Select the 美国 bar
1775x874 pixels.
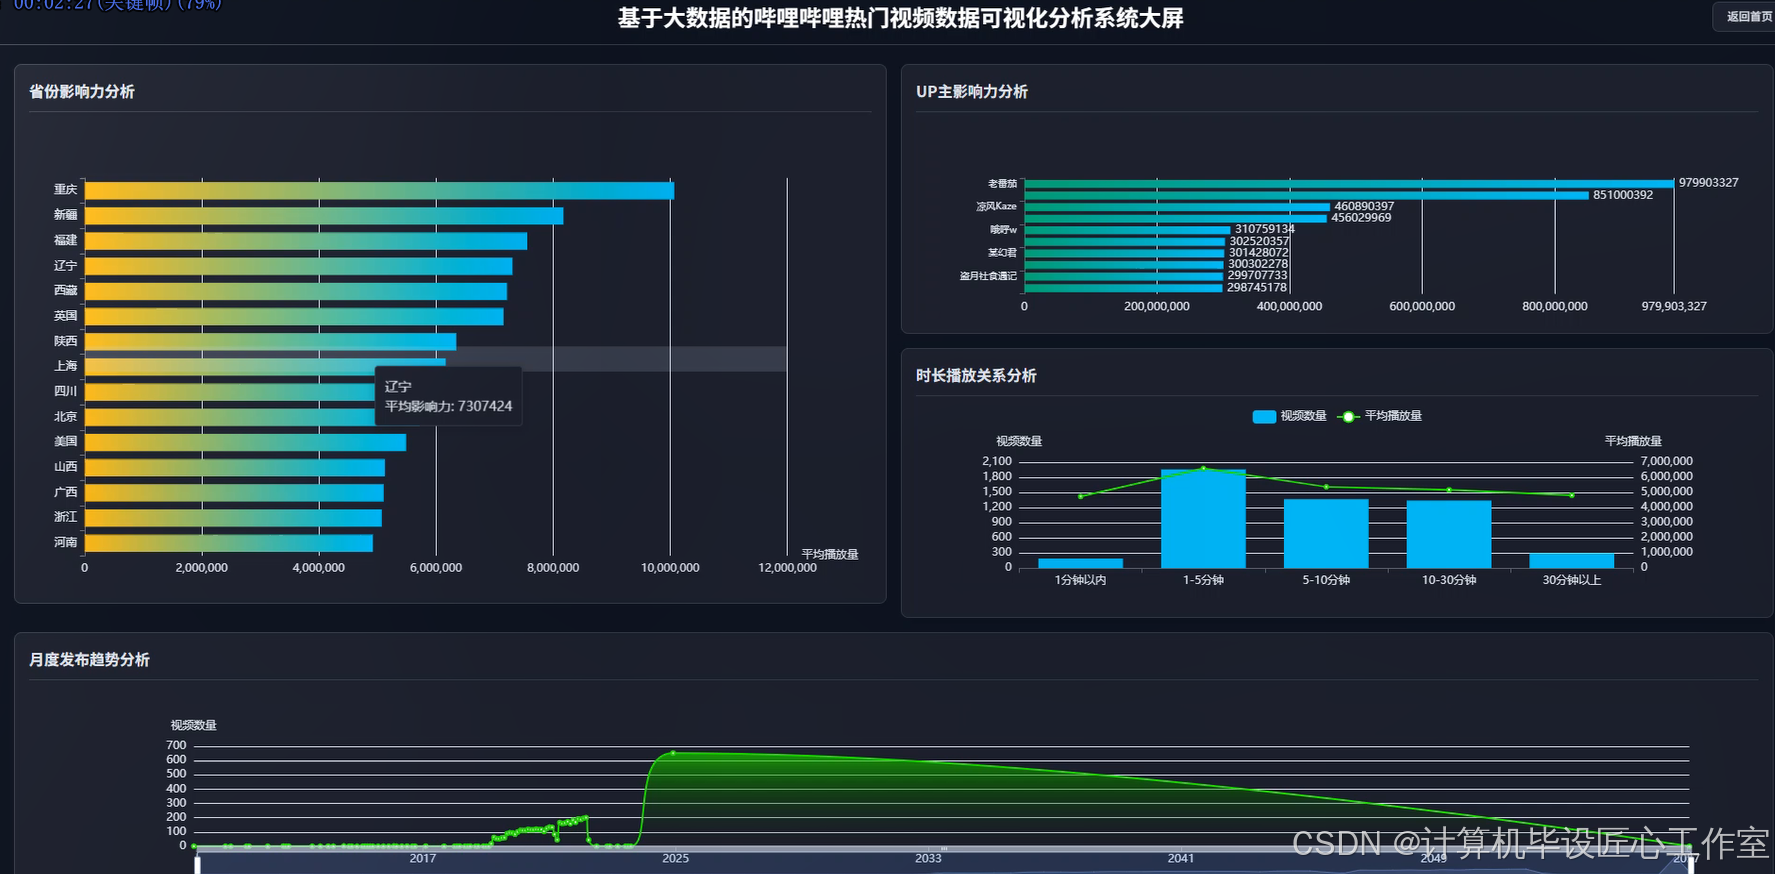pos(245,443)
